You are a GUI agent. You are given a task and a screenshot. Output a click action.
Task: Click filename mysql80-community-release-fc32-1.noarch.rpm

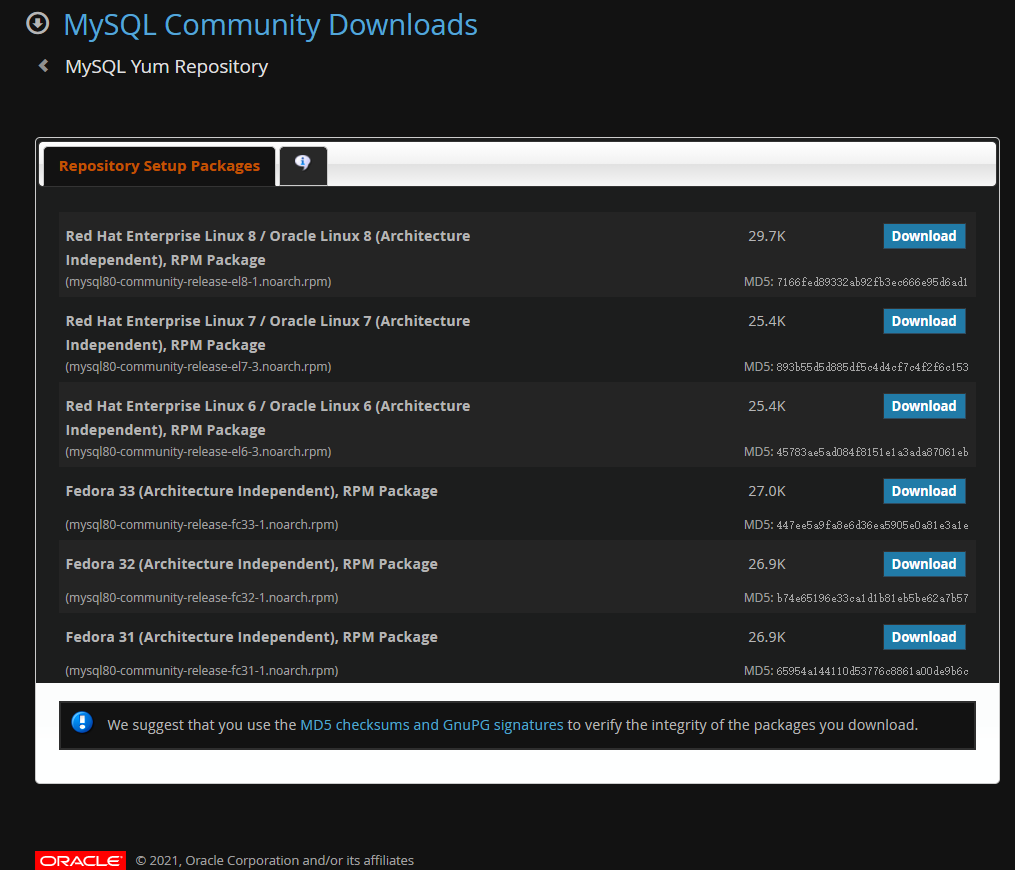coord(202,597)
